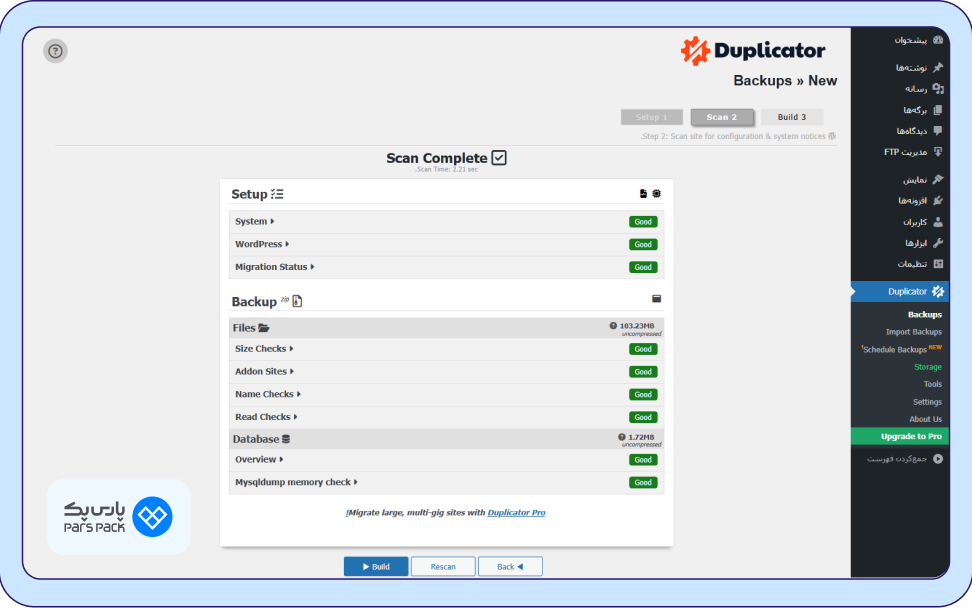Click the Users (کاربران) person icon
972x608 pixels.
click(938, 221)
